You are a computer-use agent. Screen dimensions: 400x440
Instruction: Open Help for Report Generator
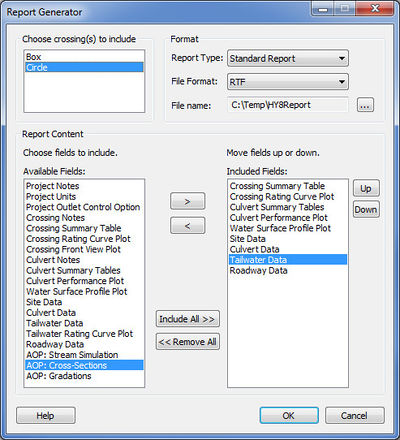[46, 416]
